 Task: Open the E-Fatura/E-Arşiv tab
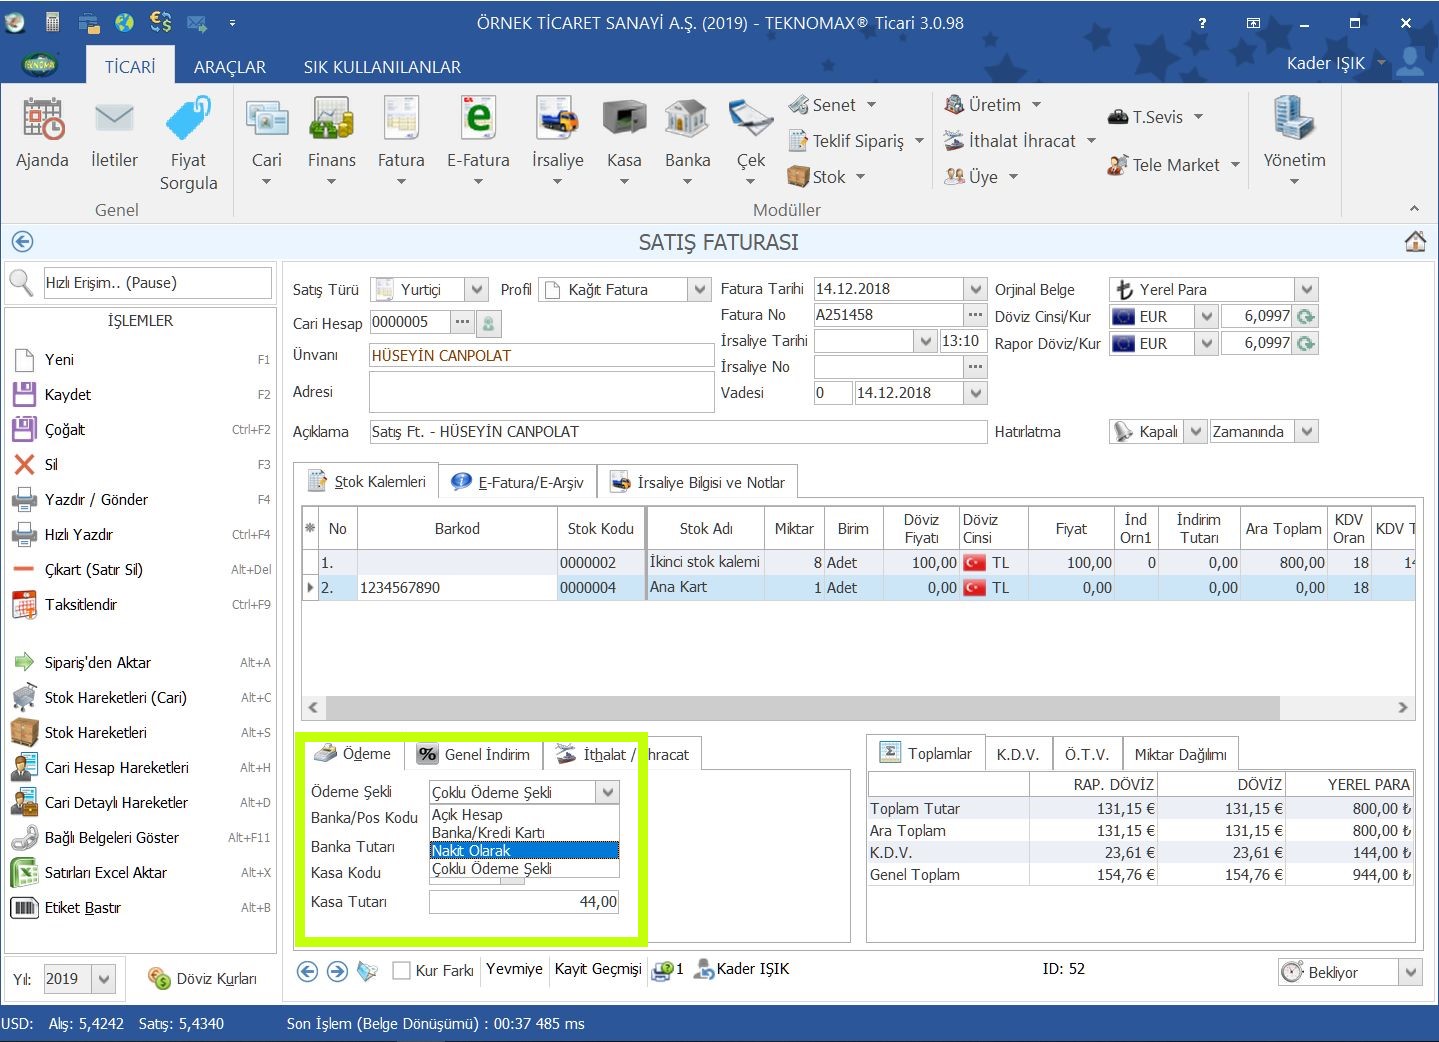(x=518, y=482)
